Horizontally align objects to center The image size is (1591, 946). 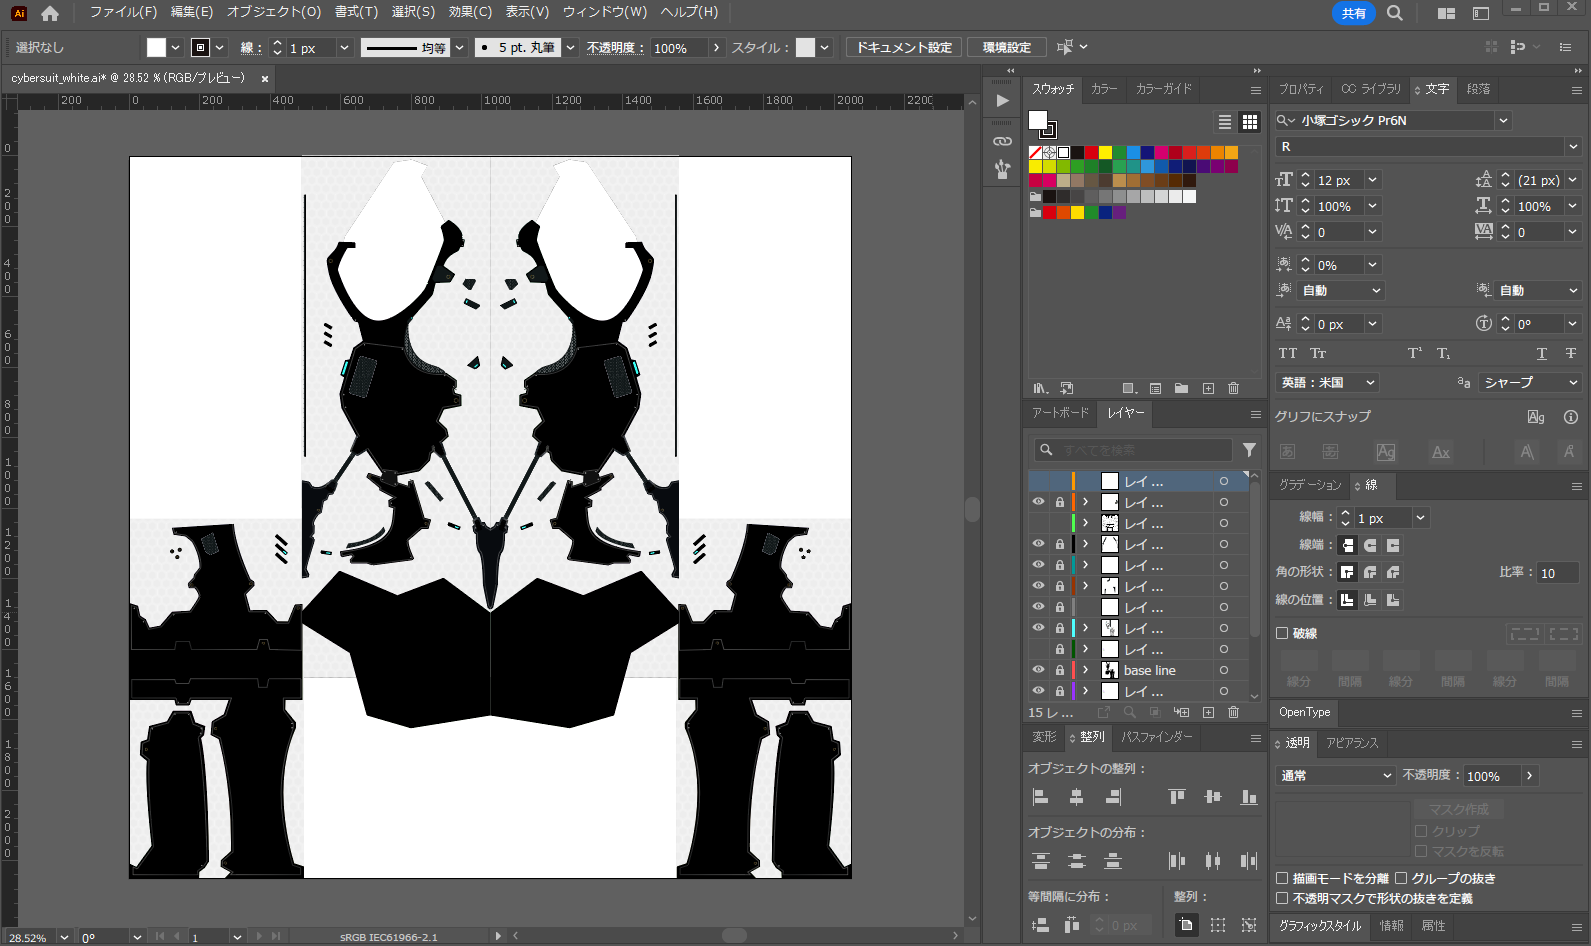pyautogui.click(x=1077, y=797)
